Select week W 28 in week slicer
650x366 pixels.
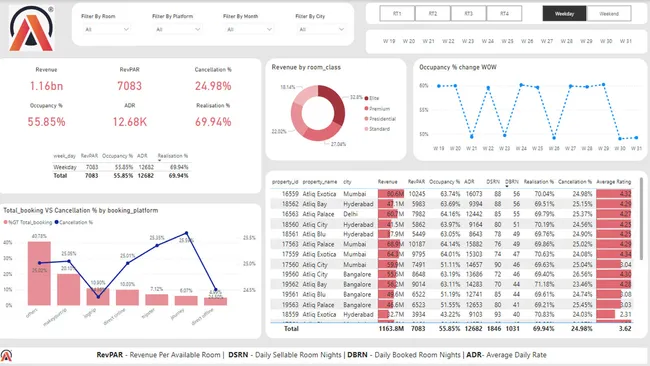click(x=567, y=41)
